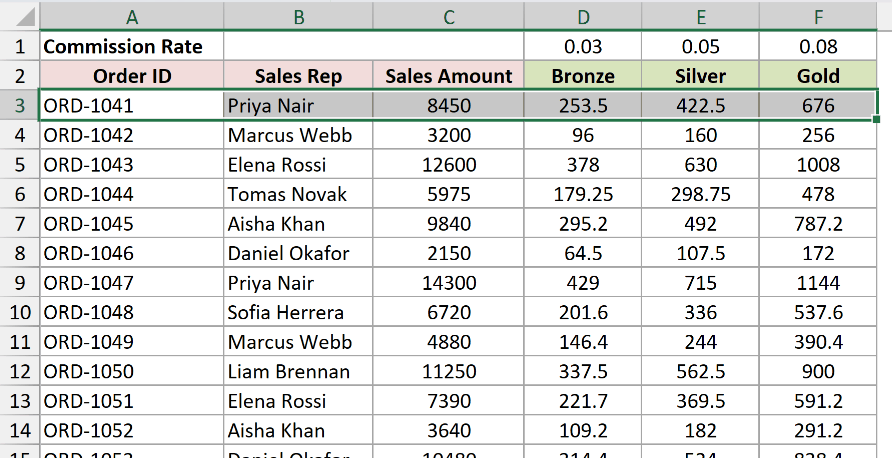Screen dimensions: 892x458
Task: Click the 0.08 Gold rate cell
Action: tap(818, 47)
